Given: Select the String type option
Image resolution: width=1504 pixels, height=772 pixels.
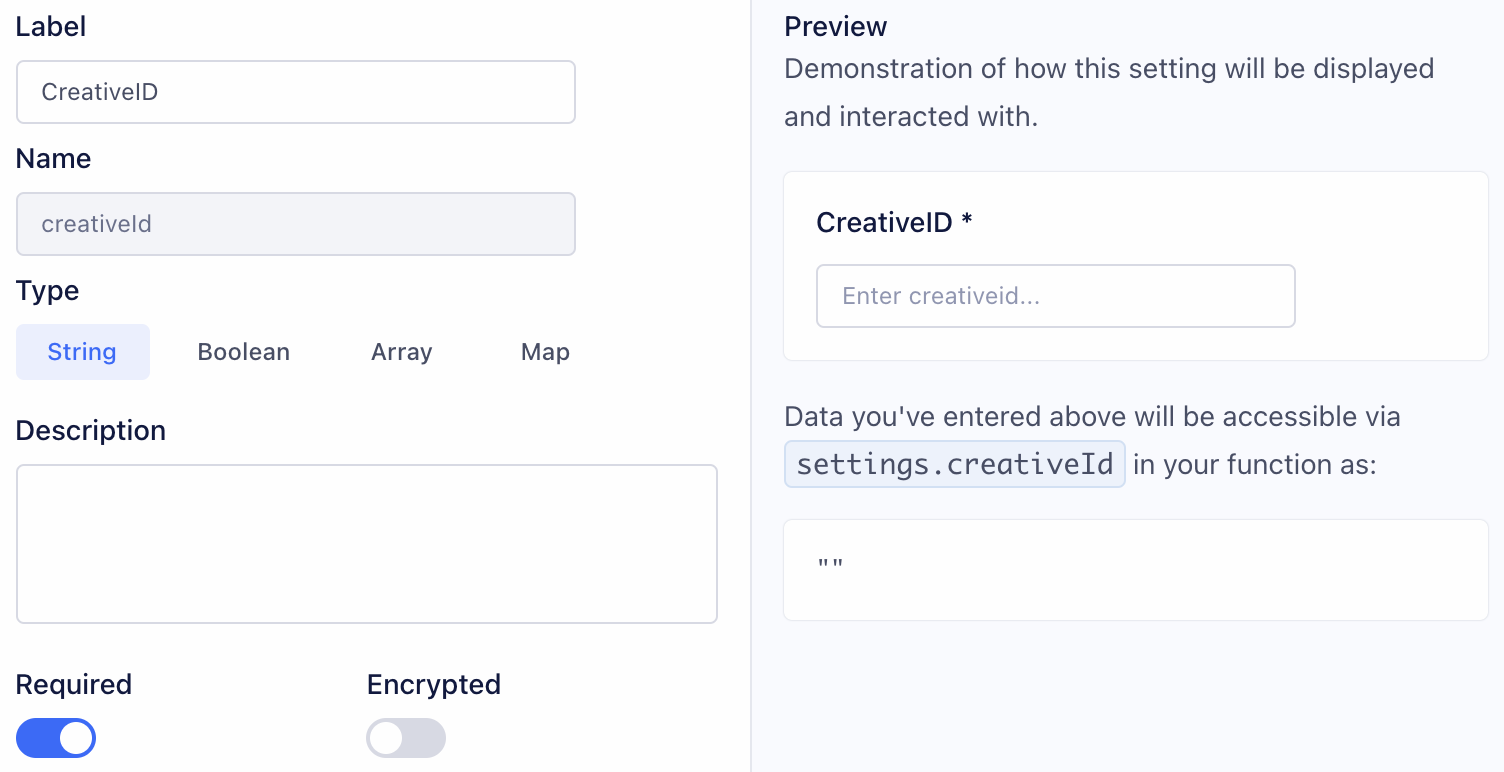Looking at the screenshot, I should click(83, 352).
